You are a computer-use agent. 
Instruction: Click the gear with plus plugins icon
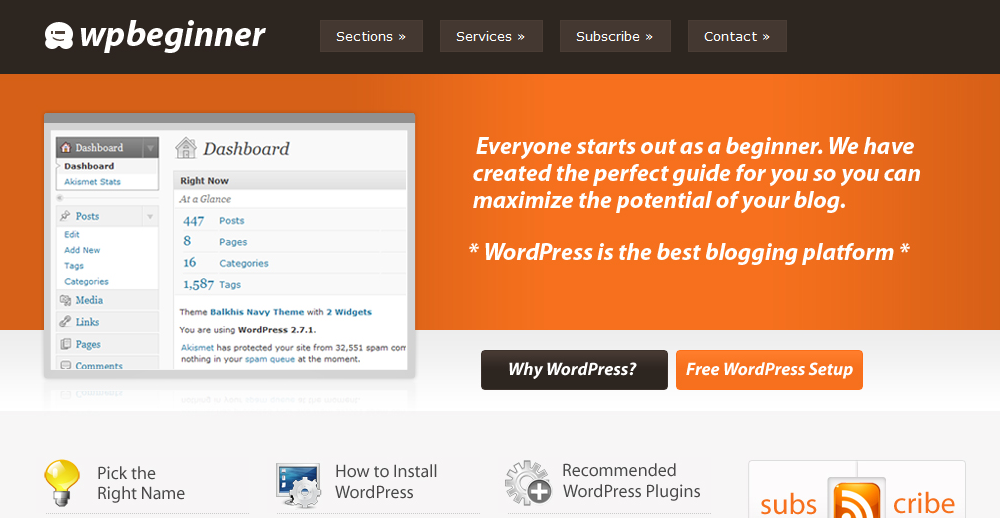click(x=528, y=483)
